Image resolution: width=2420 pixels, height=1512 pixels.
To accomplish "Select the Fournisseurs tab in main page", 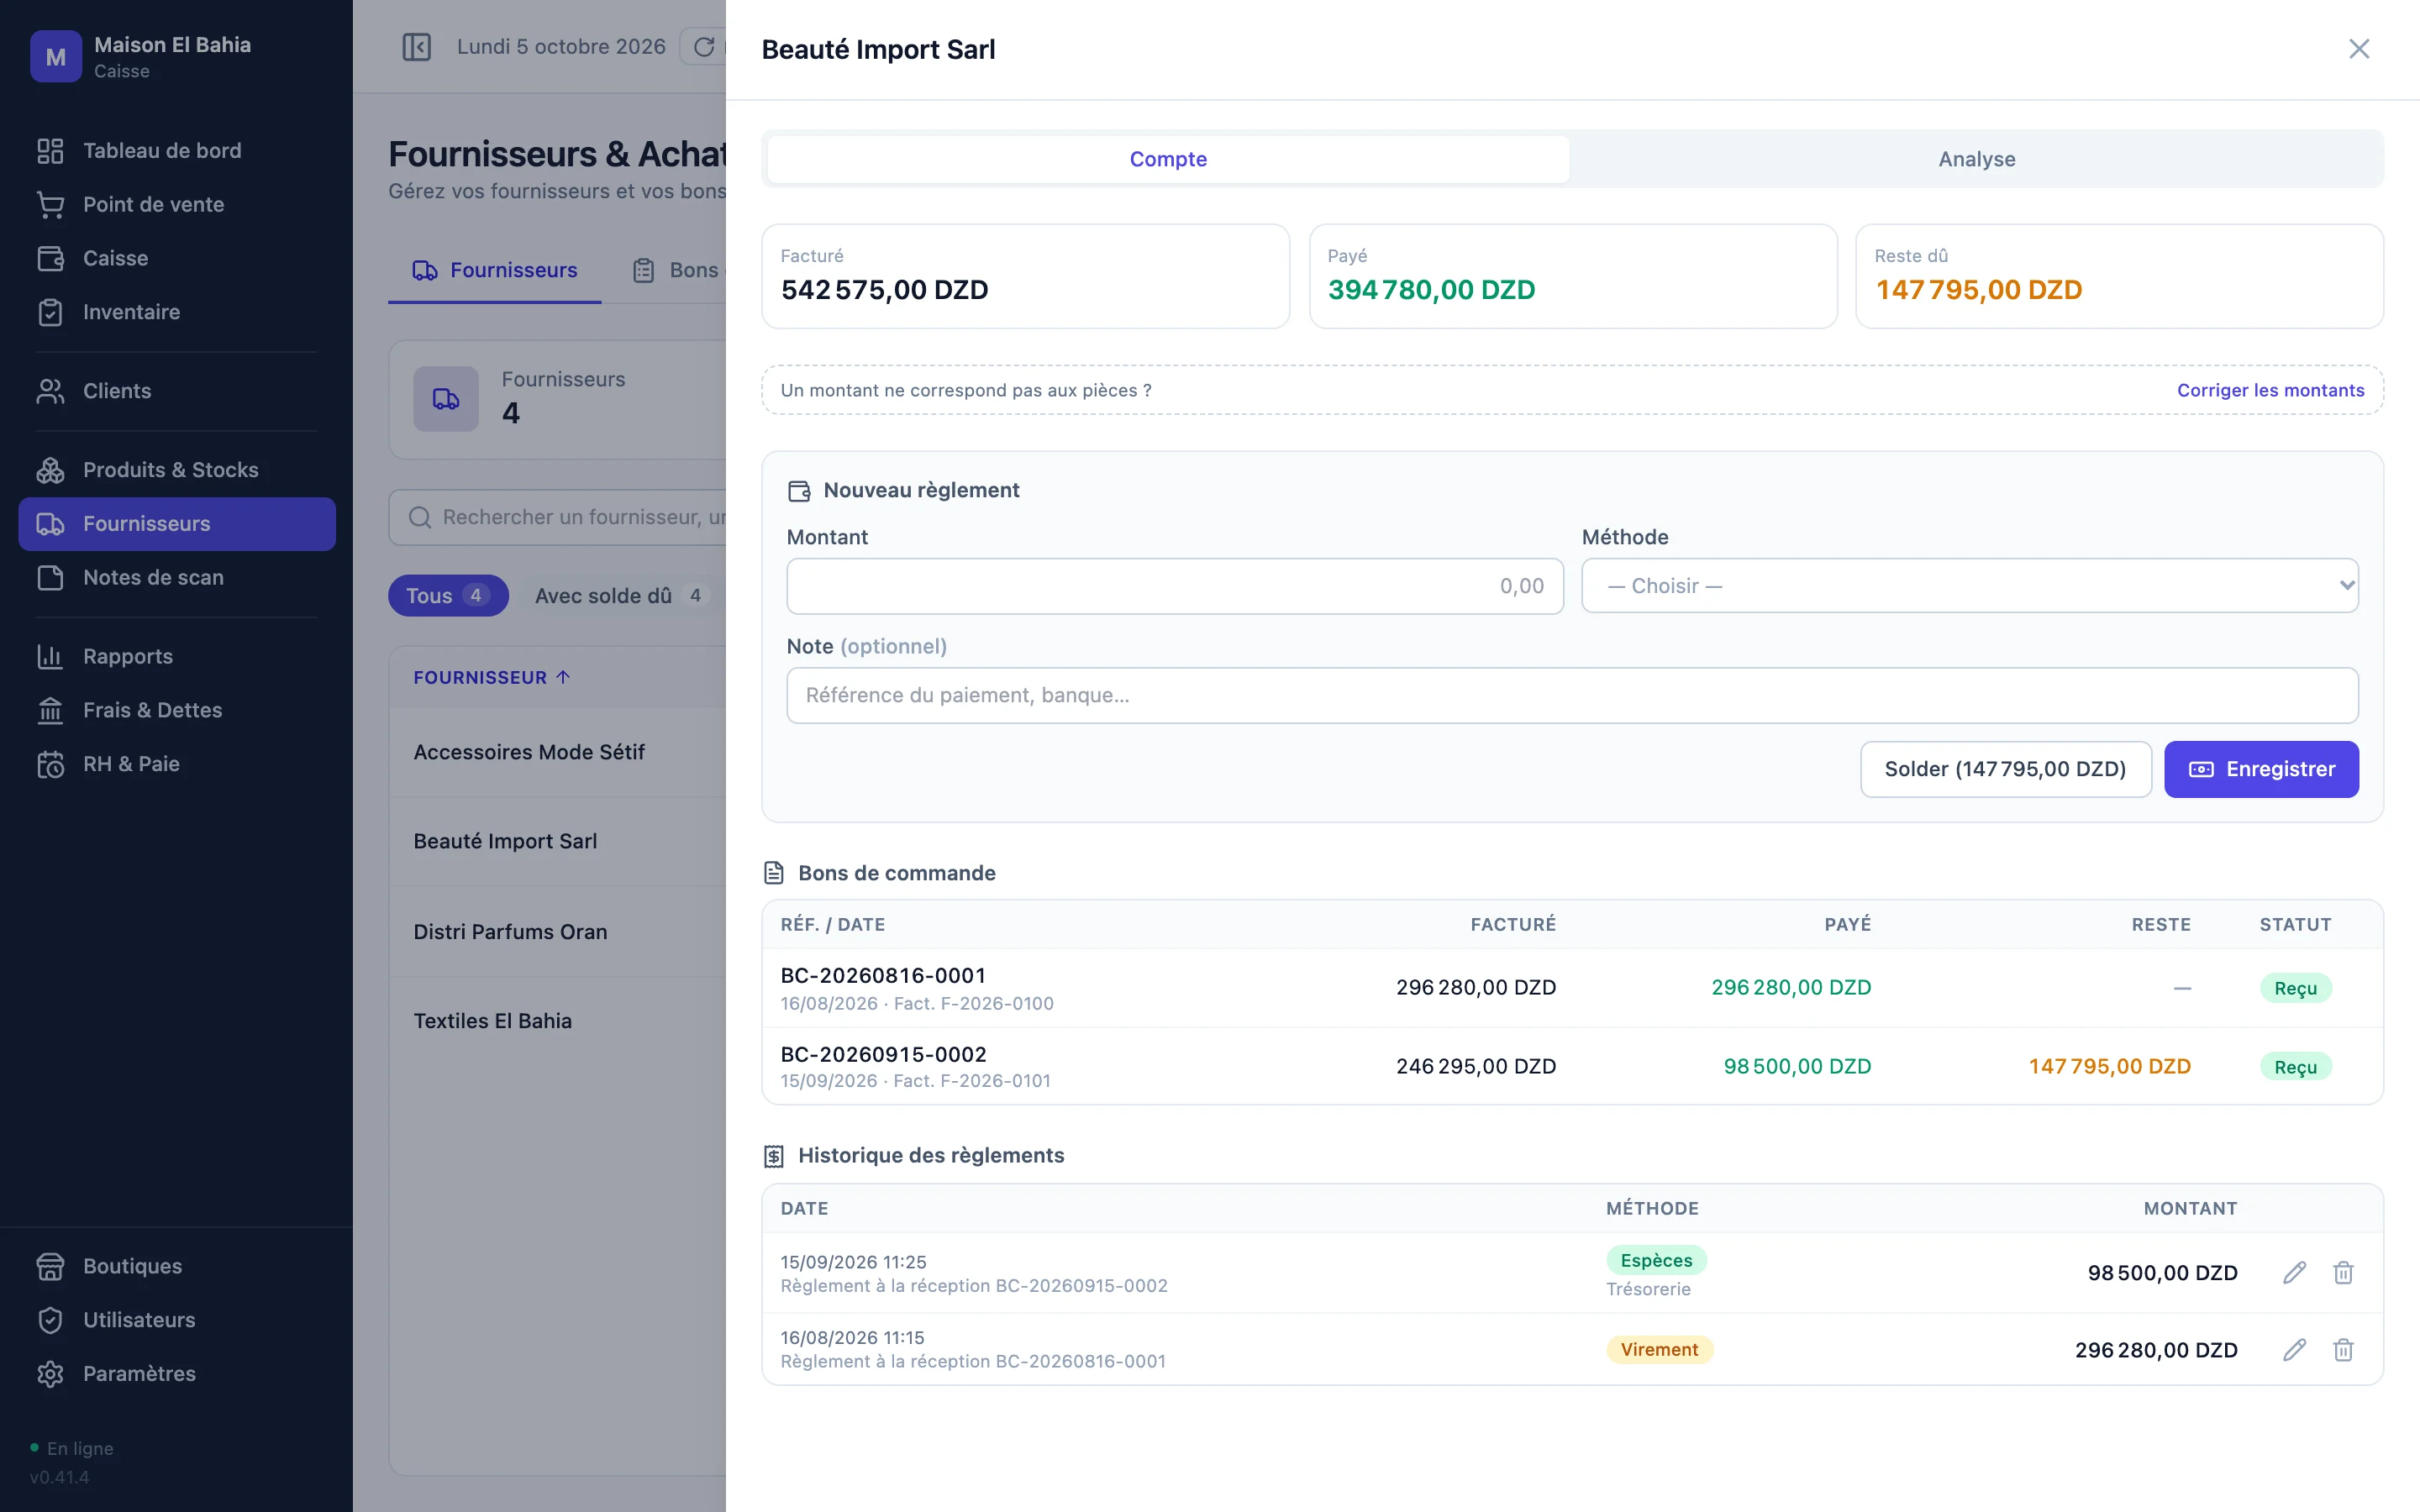I will coord(495,270).
